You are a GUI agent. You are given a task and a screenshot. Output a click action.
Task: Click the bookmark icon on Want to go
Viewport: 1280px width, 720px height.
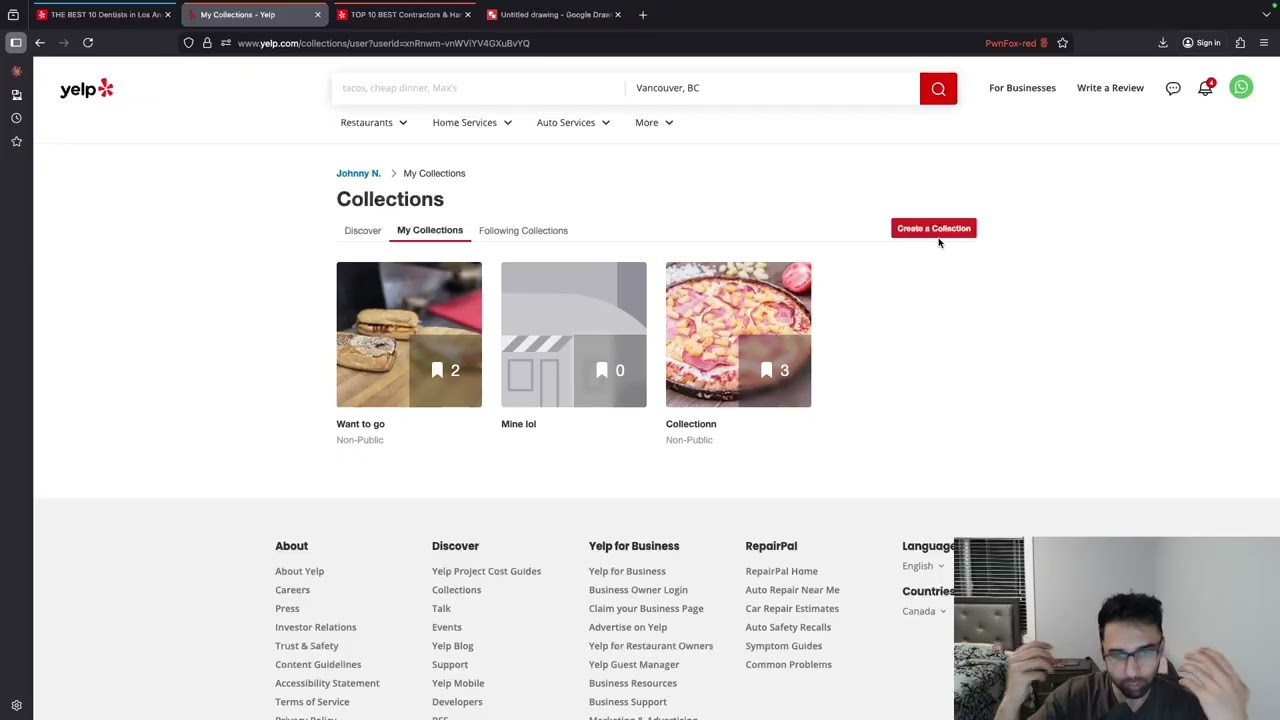tap(437, 370)
